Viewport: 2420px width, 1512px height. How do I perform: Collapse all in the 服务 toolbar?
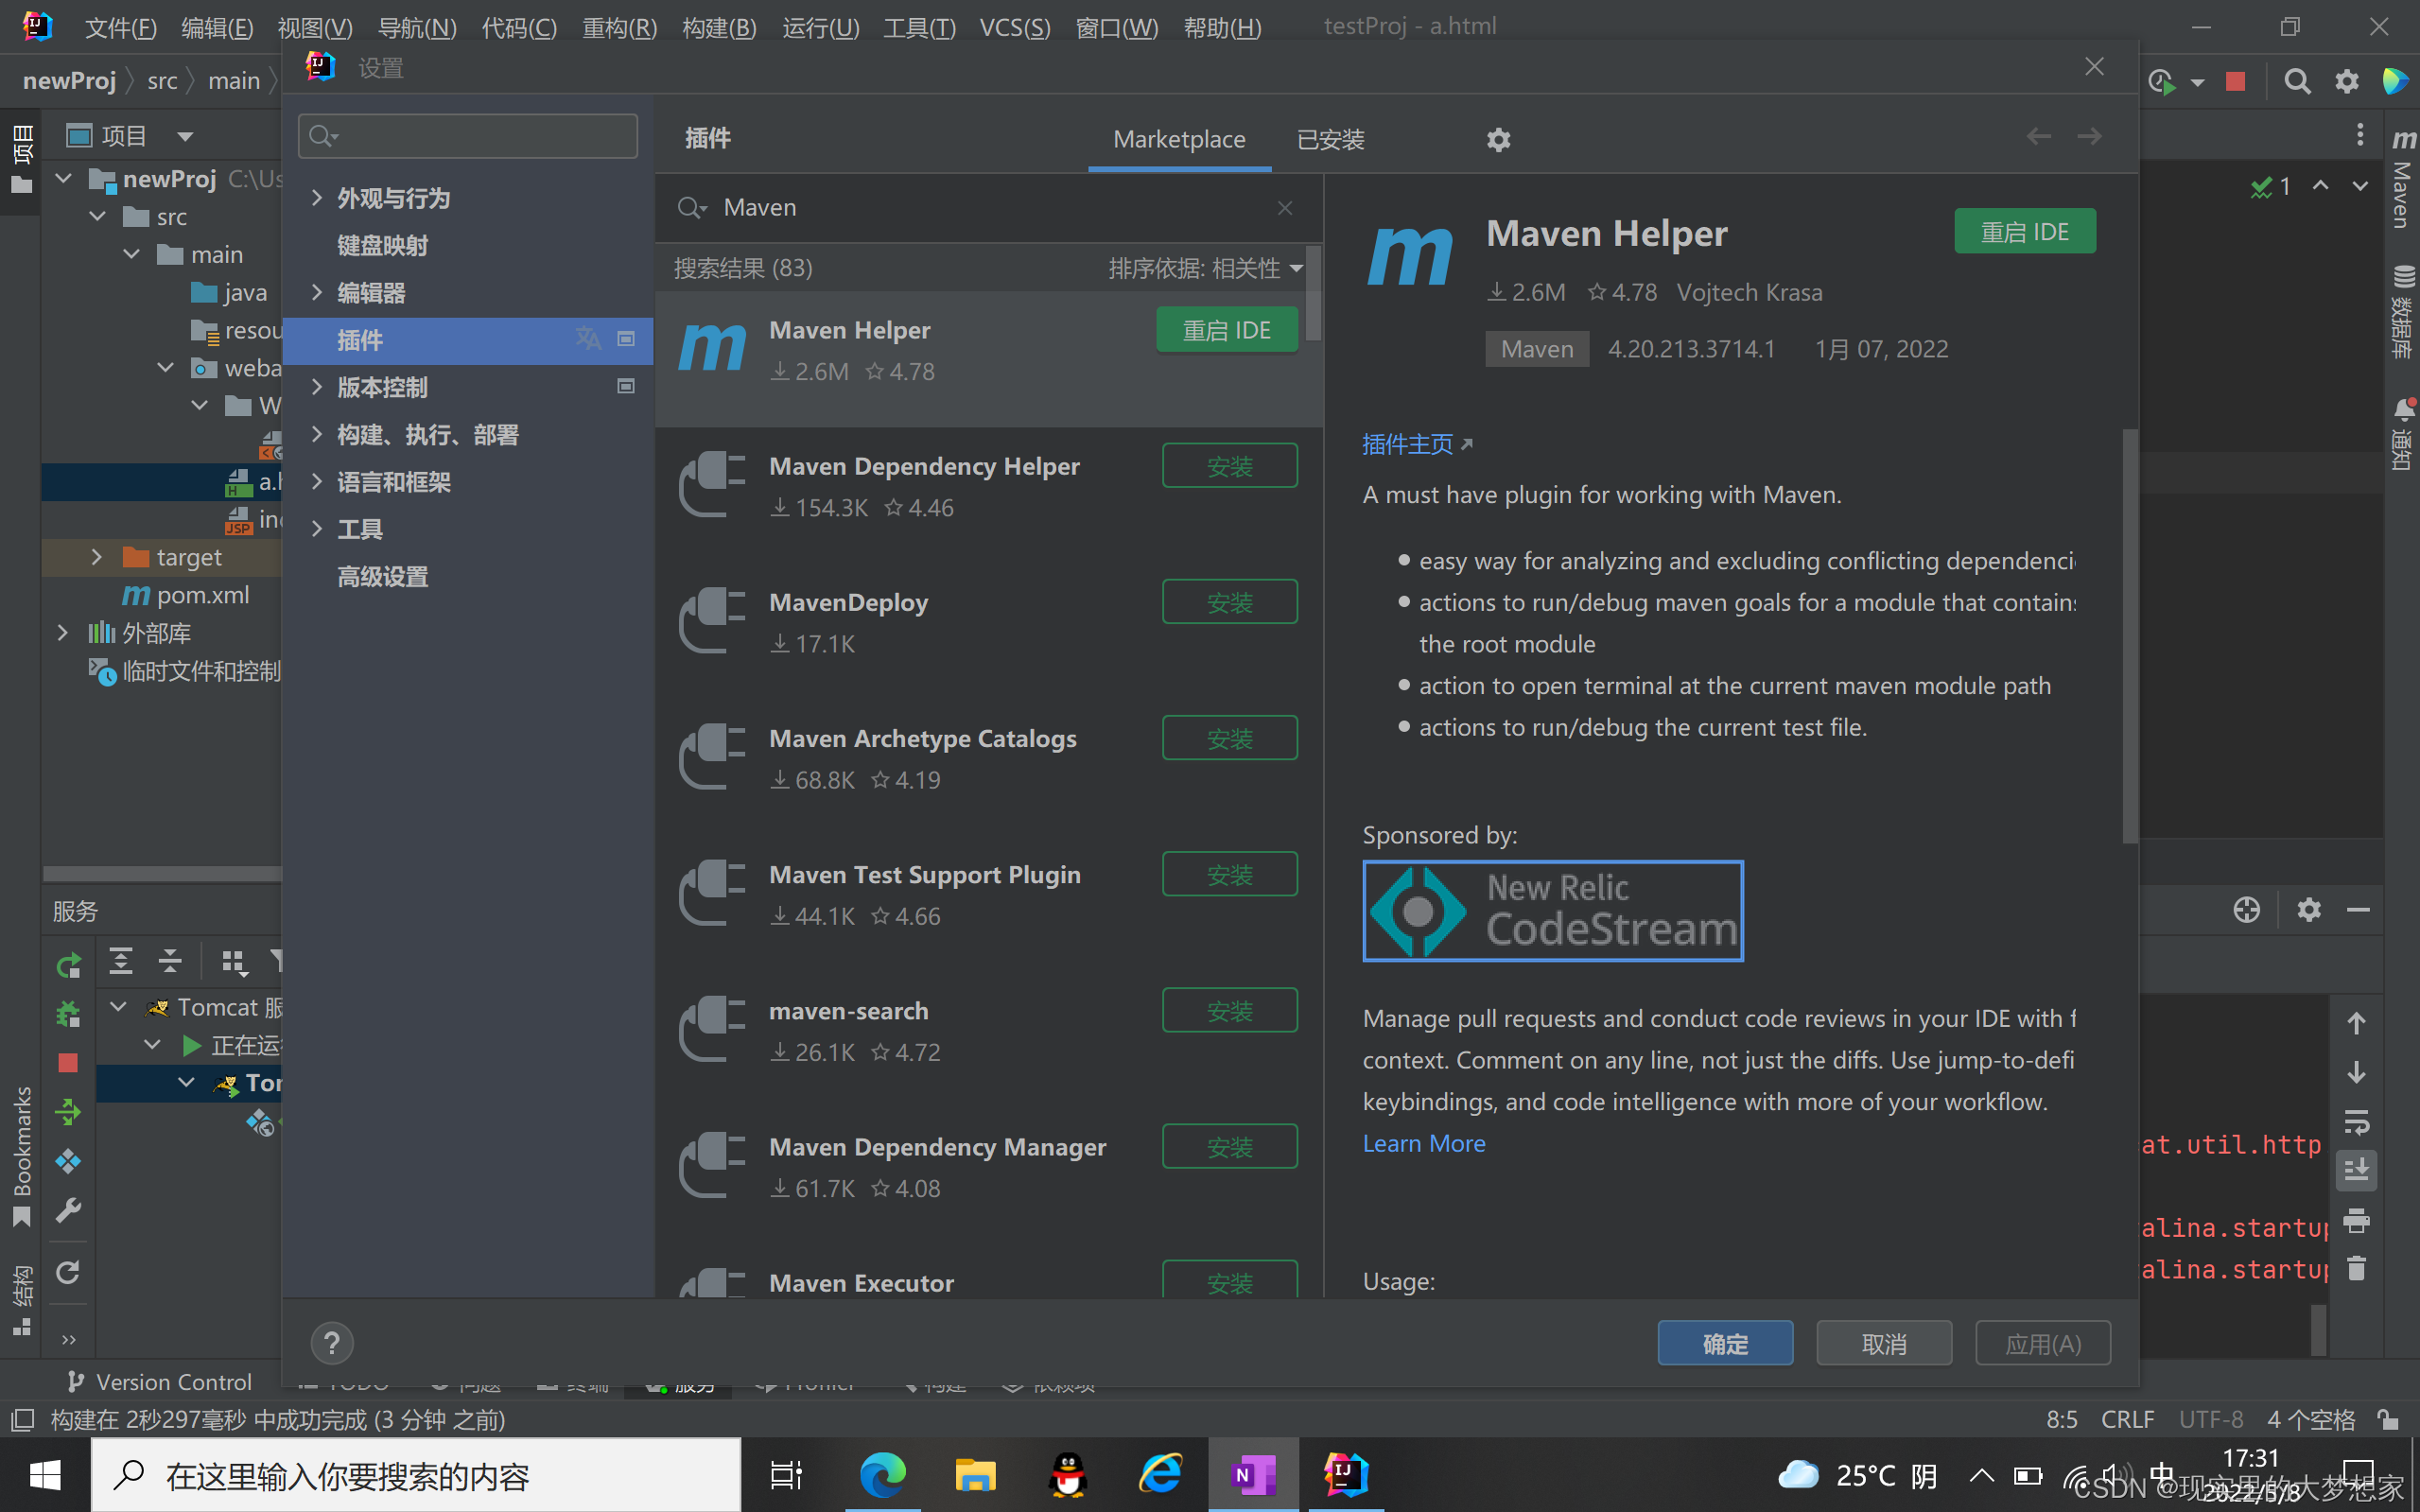pos(170,962)
